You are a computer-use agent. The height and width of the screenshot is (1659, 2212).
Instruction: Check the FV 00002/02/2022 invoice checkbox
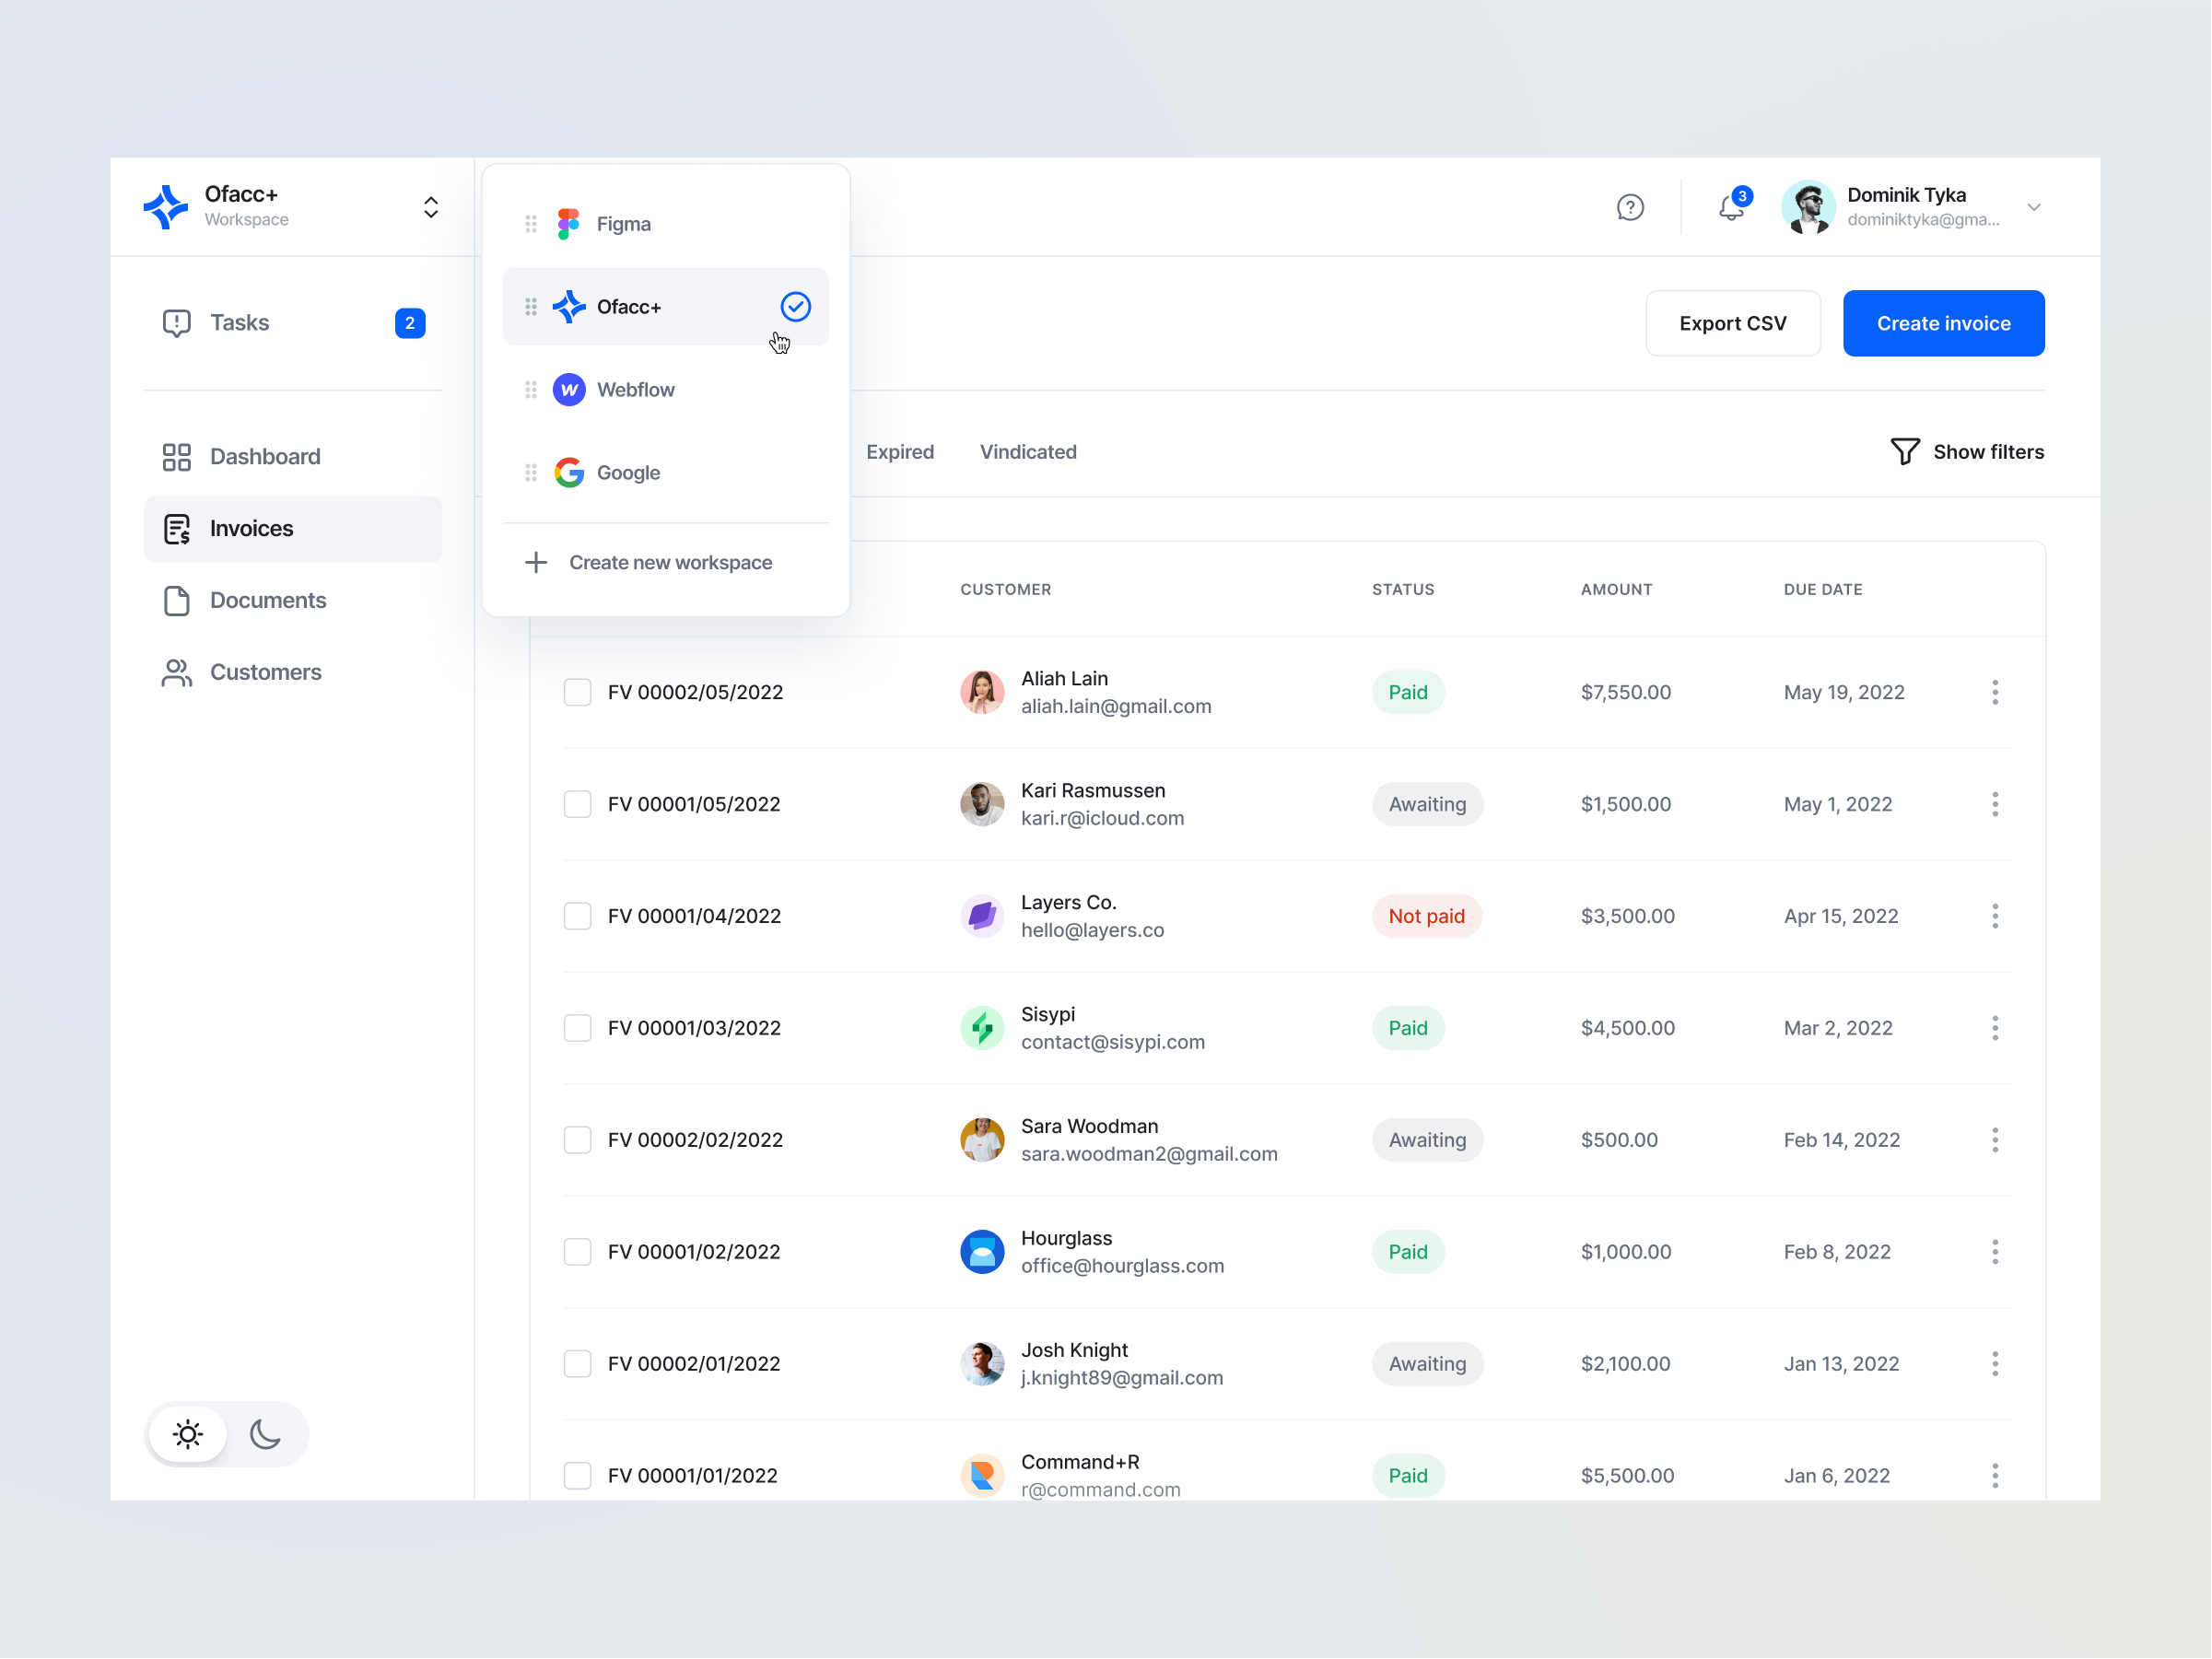579,1138
